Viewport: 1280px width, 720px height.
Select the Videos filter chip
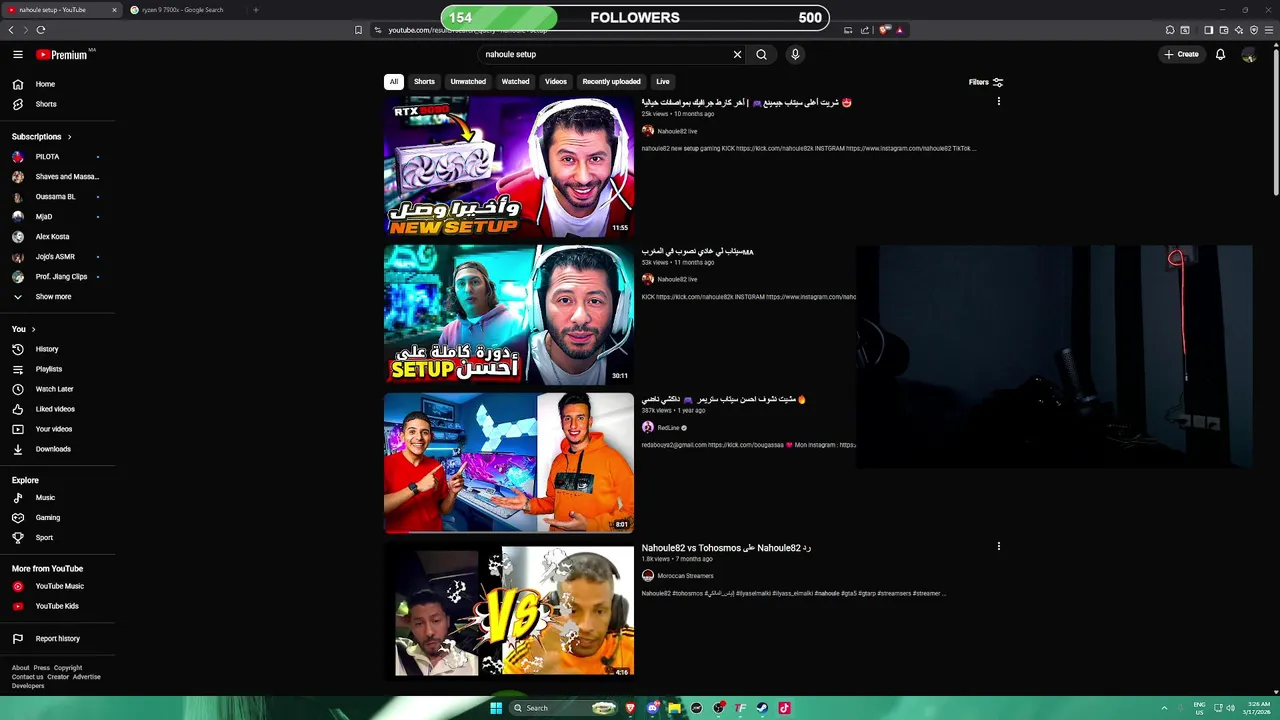coord(556,82)
